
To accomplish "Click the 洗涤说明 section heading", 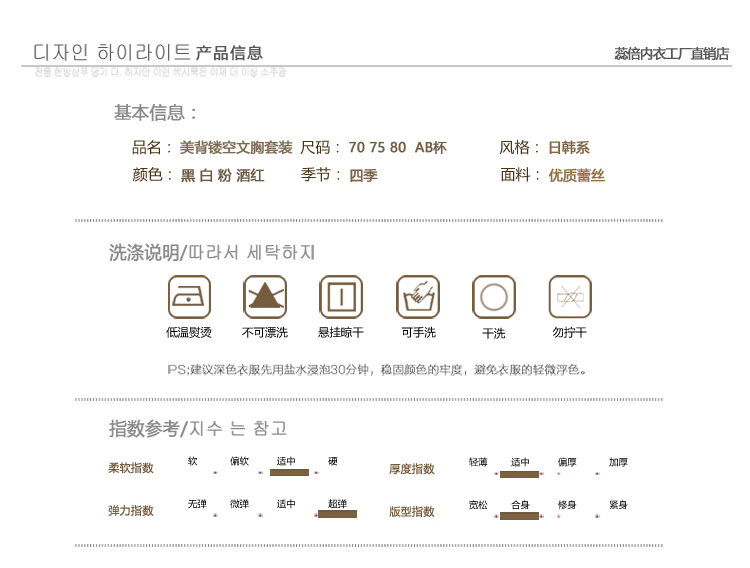I will 144,253.
